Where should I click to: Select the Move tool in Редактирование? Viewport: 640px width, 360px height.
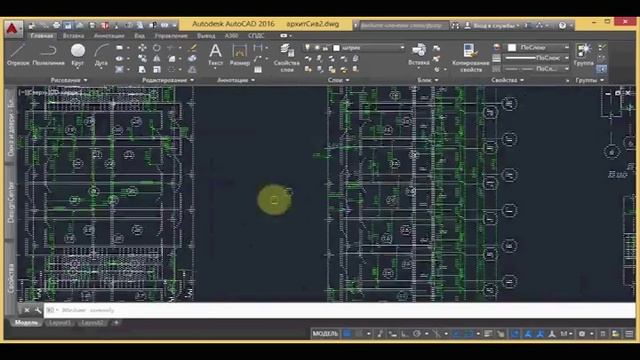pyautogui.click(x=142, y=48)
